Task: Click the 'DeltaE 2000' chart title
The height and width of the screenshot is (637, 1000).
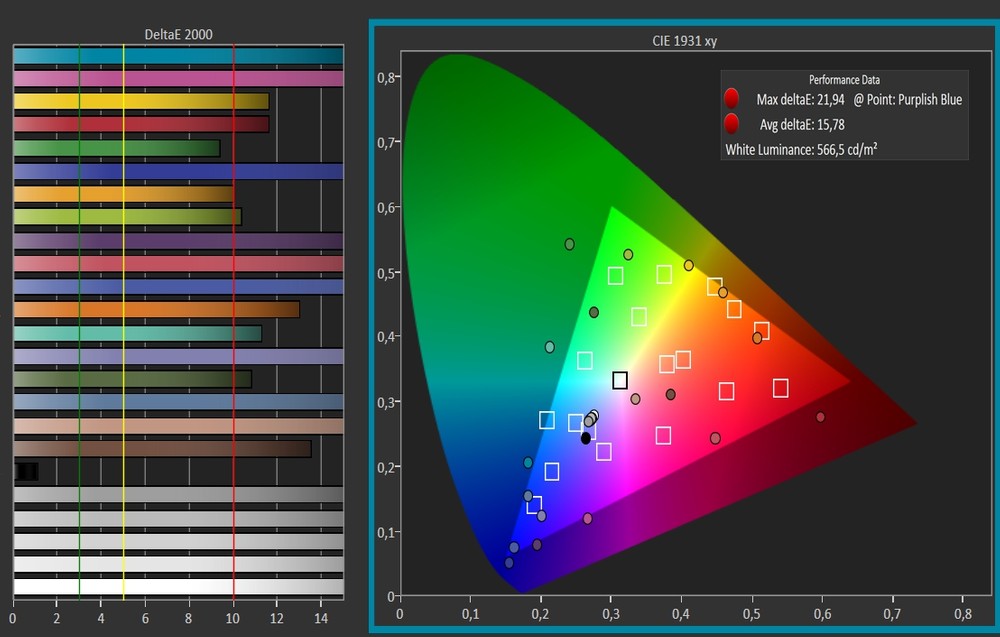Action: pyautogui.click(x=179, y=34)
